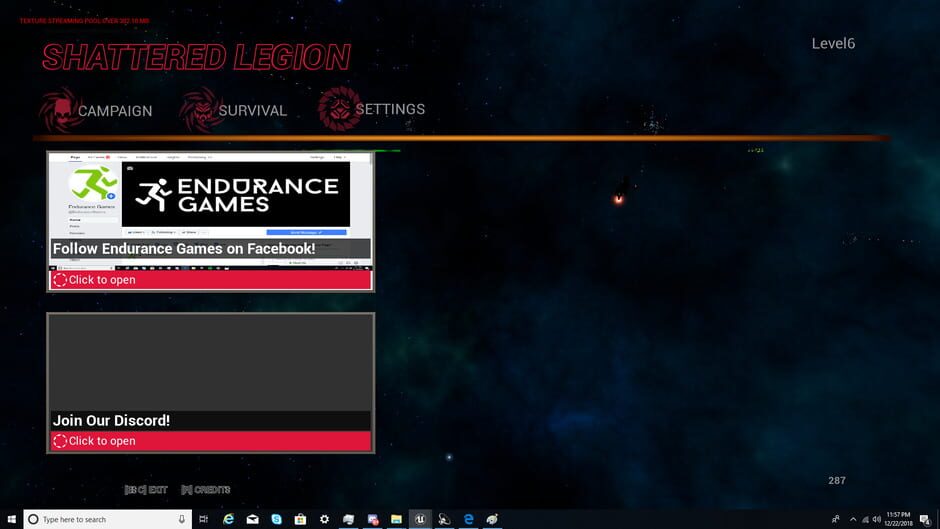The image size is (940, 529).
Task: Open the Action Center notifications icon
Action: [925, 519]
